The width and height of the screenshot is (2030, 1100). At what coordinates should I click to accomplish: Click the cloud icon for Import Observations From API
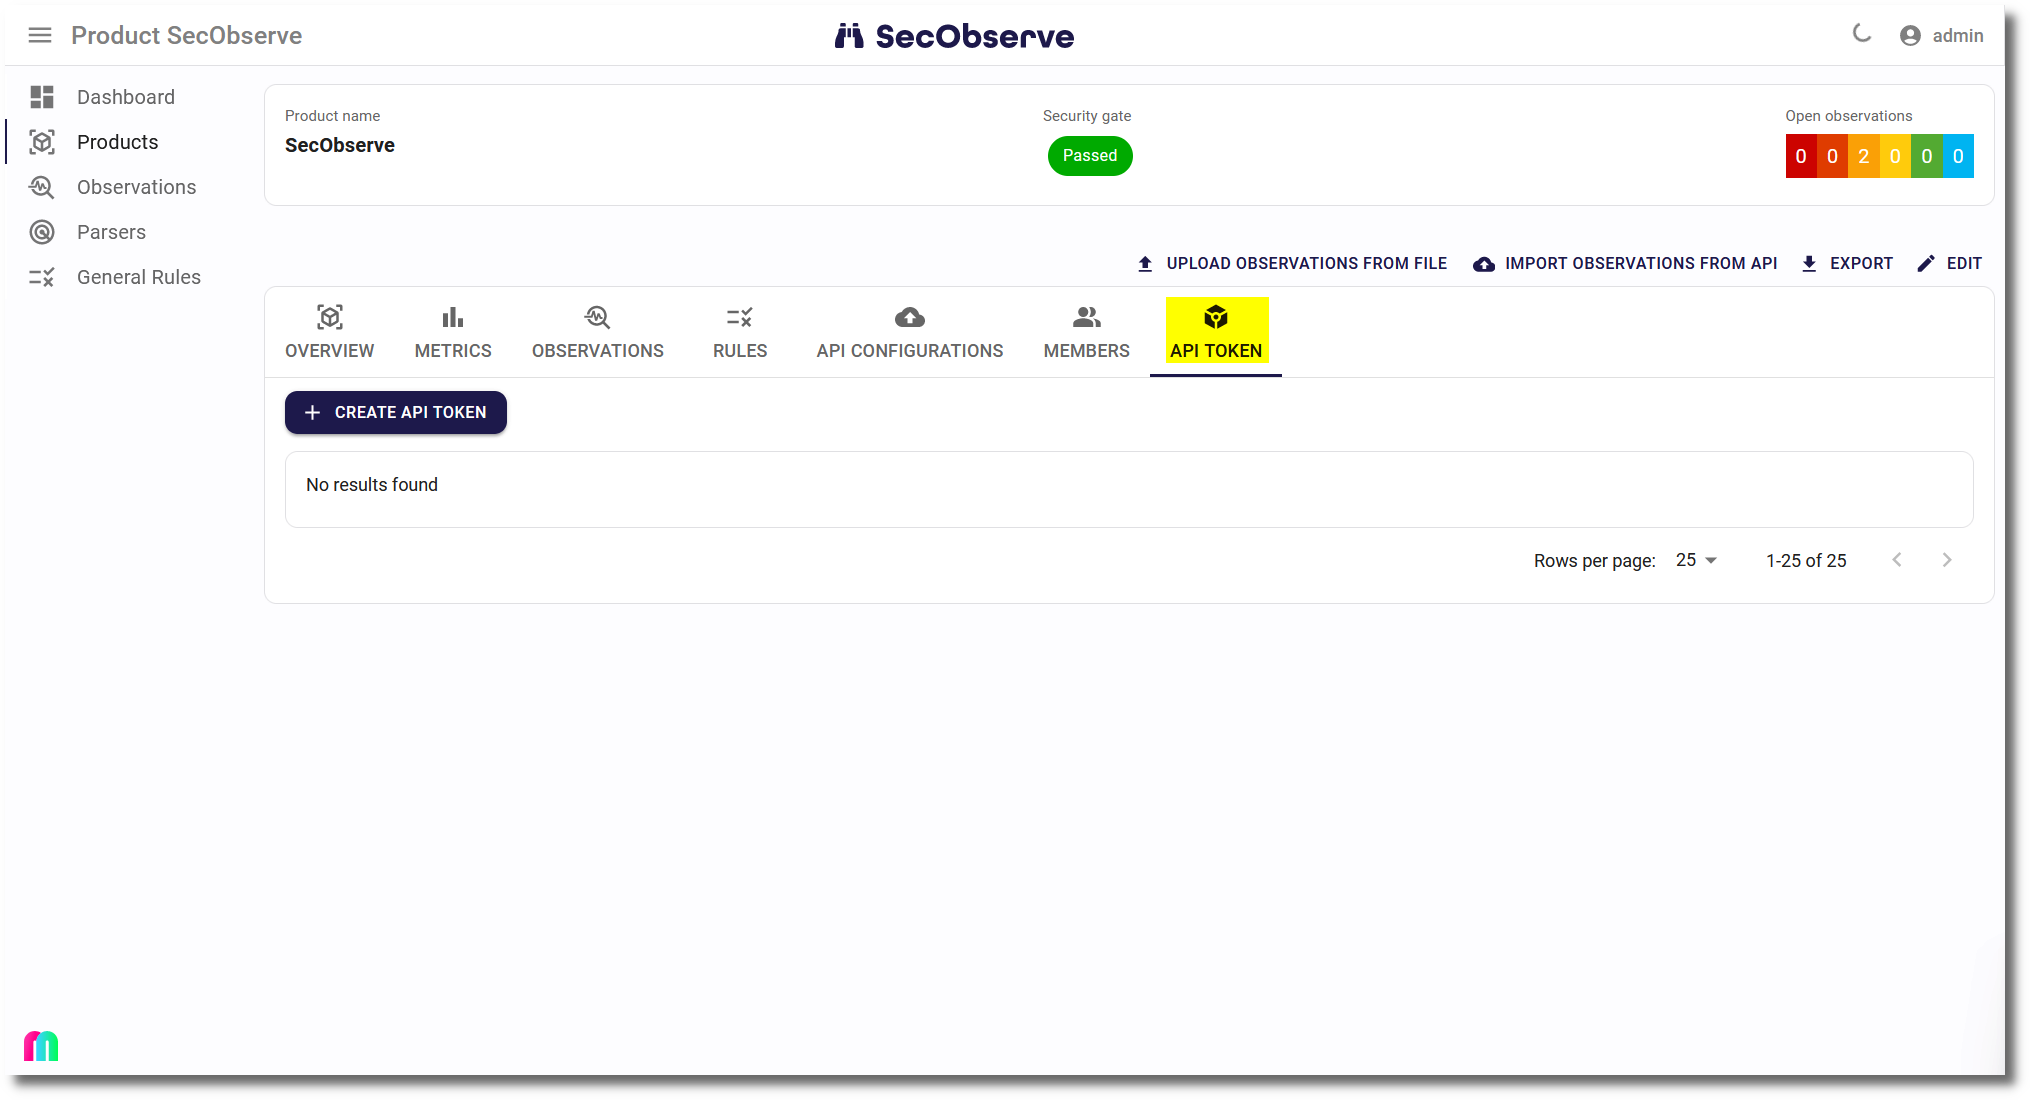click(1484, 263)
